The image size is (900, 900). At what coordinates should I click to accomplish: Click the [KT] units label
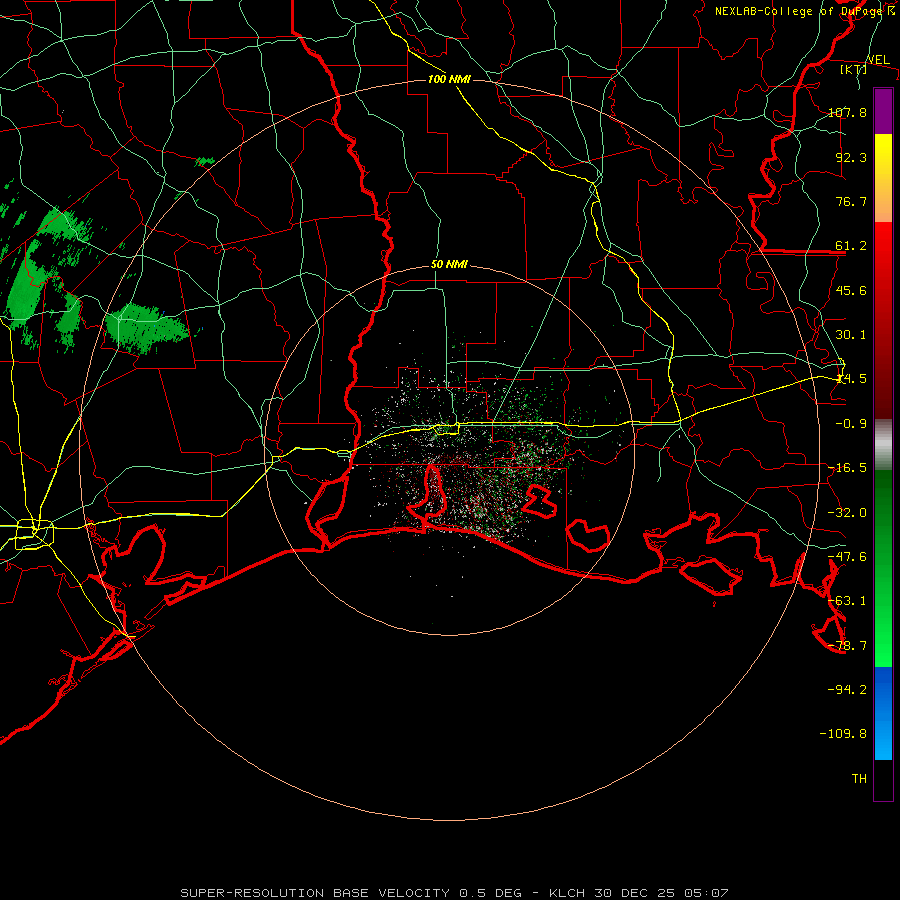pos(854,69)
